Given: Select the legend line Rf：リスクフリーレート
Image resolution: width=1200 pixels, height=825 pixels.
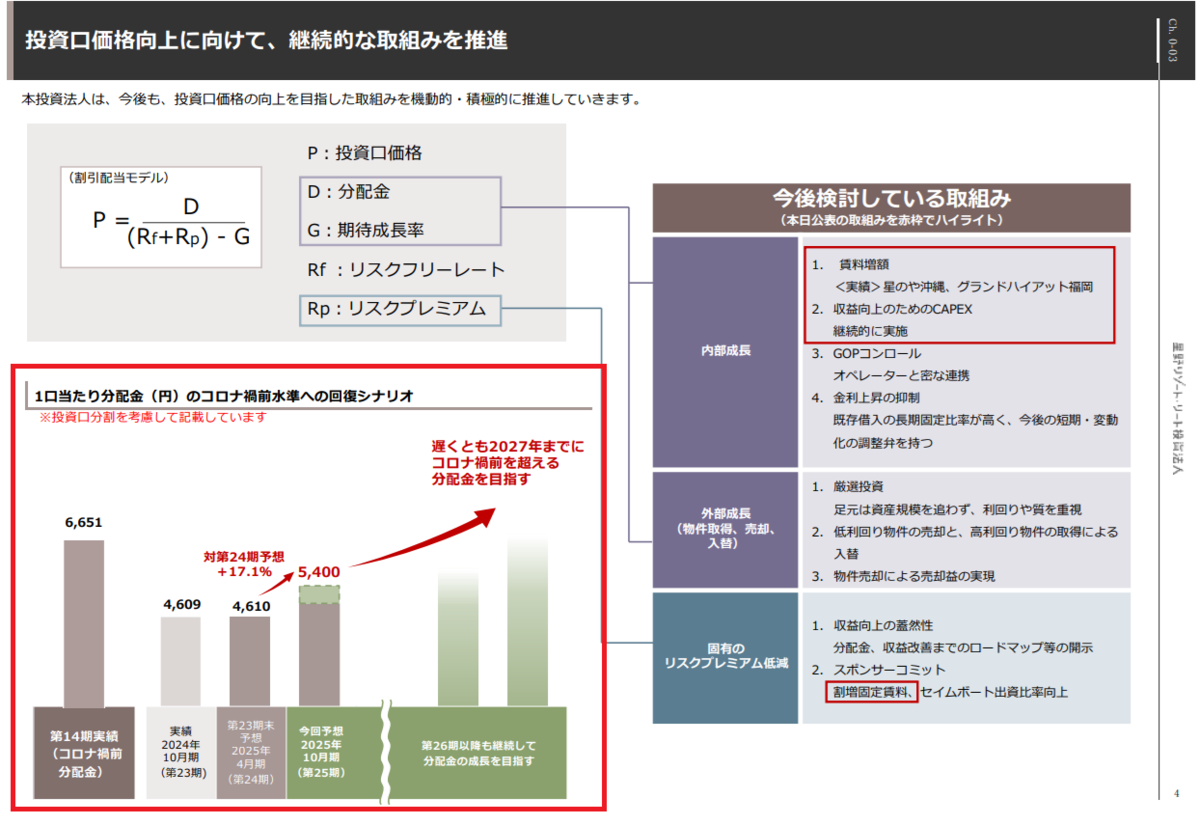Looking at the screenshot, I should pos(407,270).
